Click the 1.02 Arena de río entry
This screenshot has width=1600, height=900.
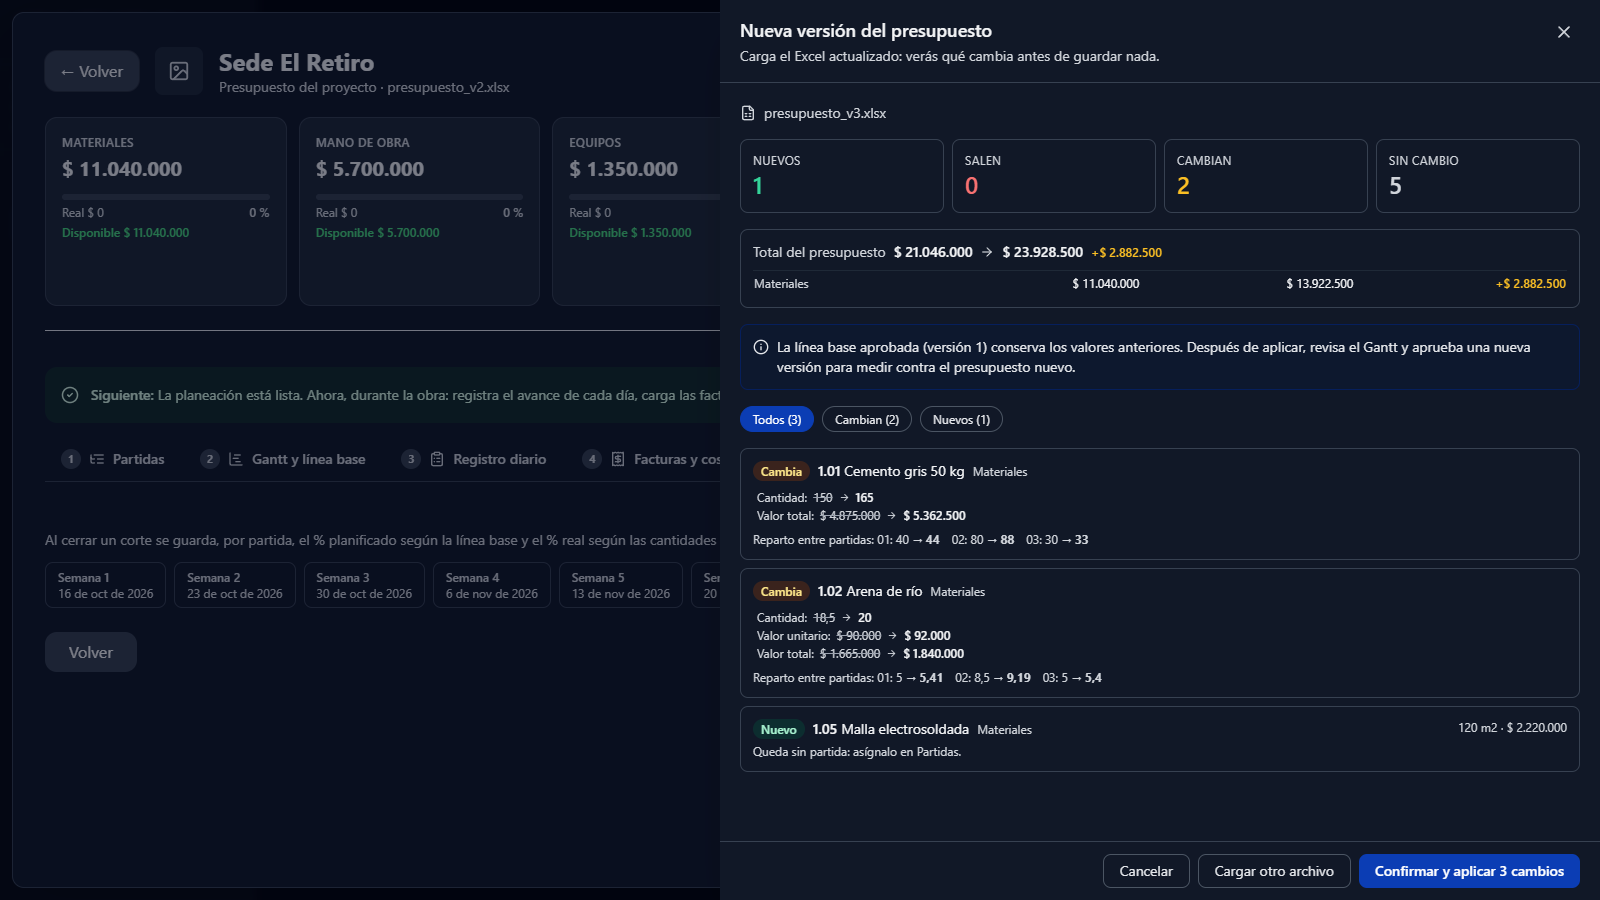click(x=1160, y=633)
